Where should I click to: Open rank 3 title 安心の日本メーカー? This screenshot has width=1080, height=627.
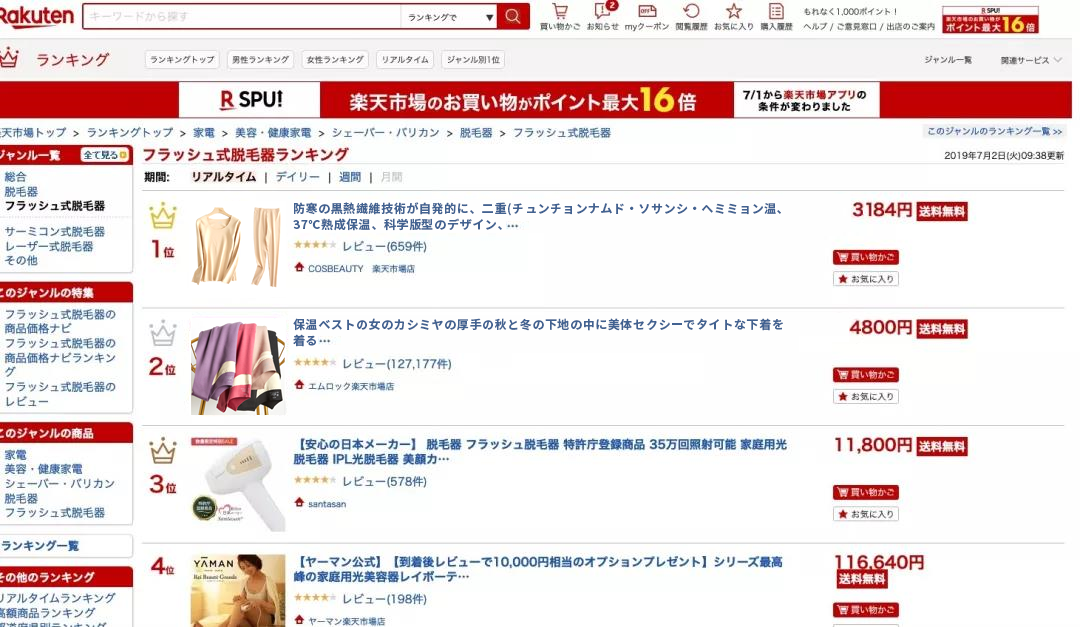click(x=540, y=452)
